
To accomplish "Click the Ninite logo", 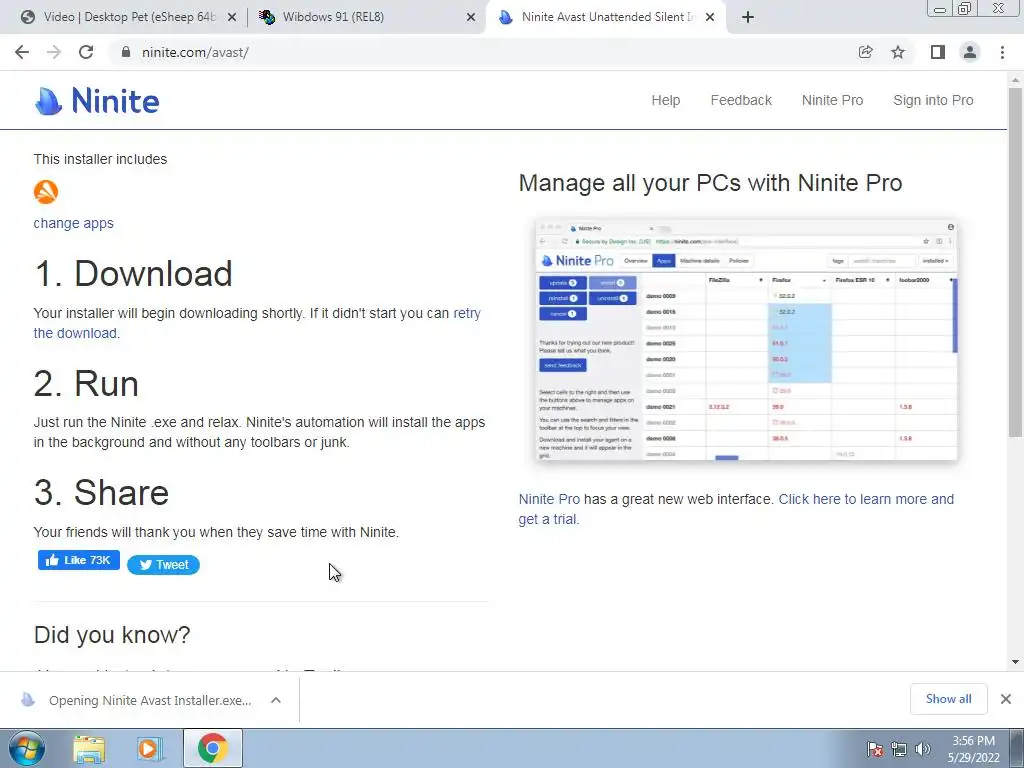I will click(97, 101).
